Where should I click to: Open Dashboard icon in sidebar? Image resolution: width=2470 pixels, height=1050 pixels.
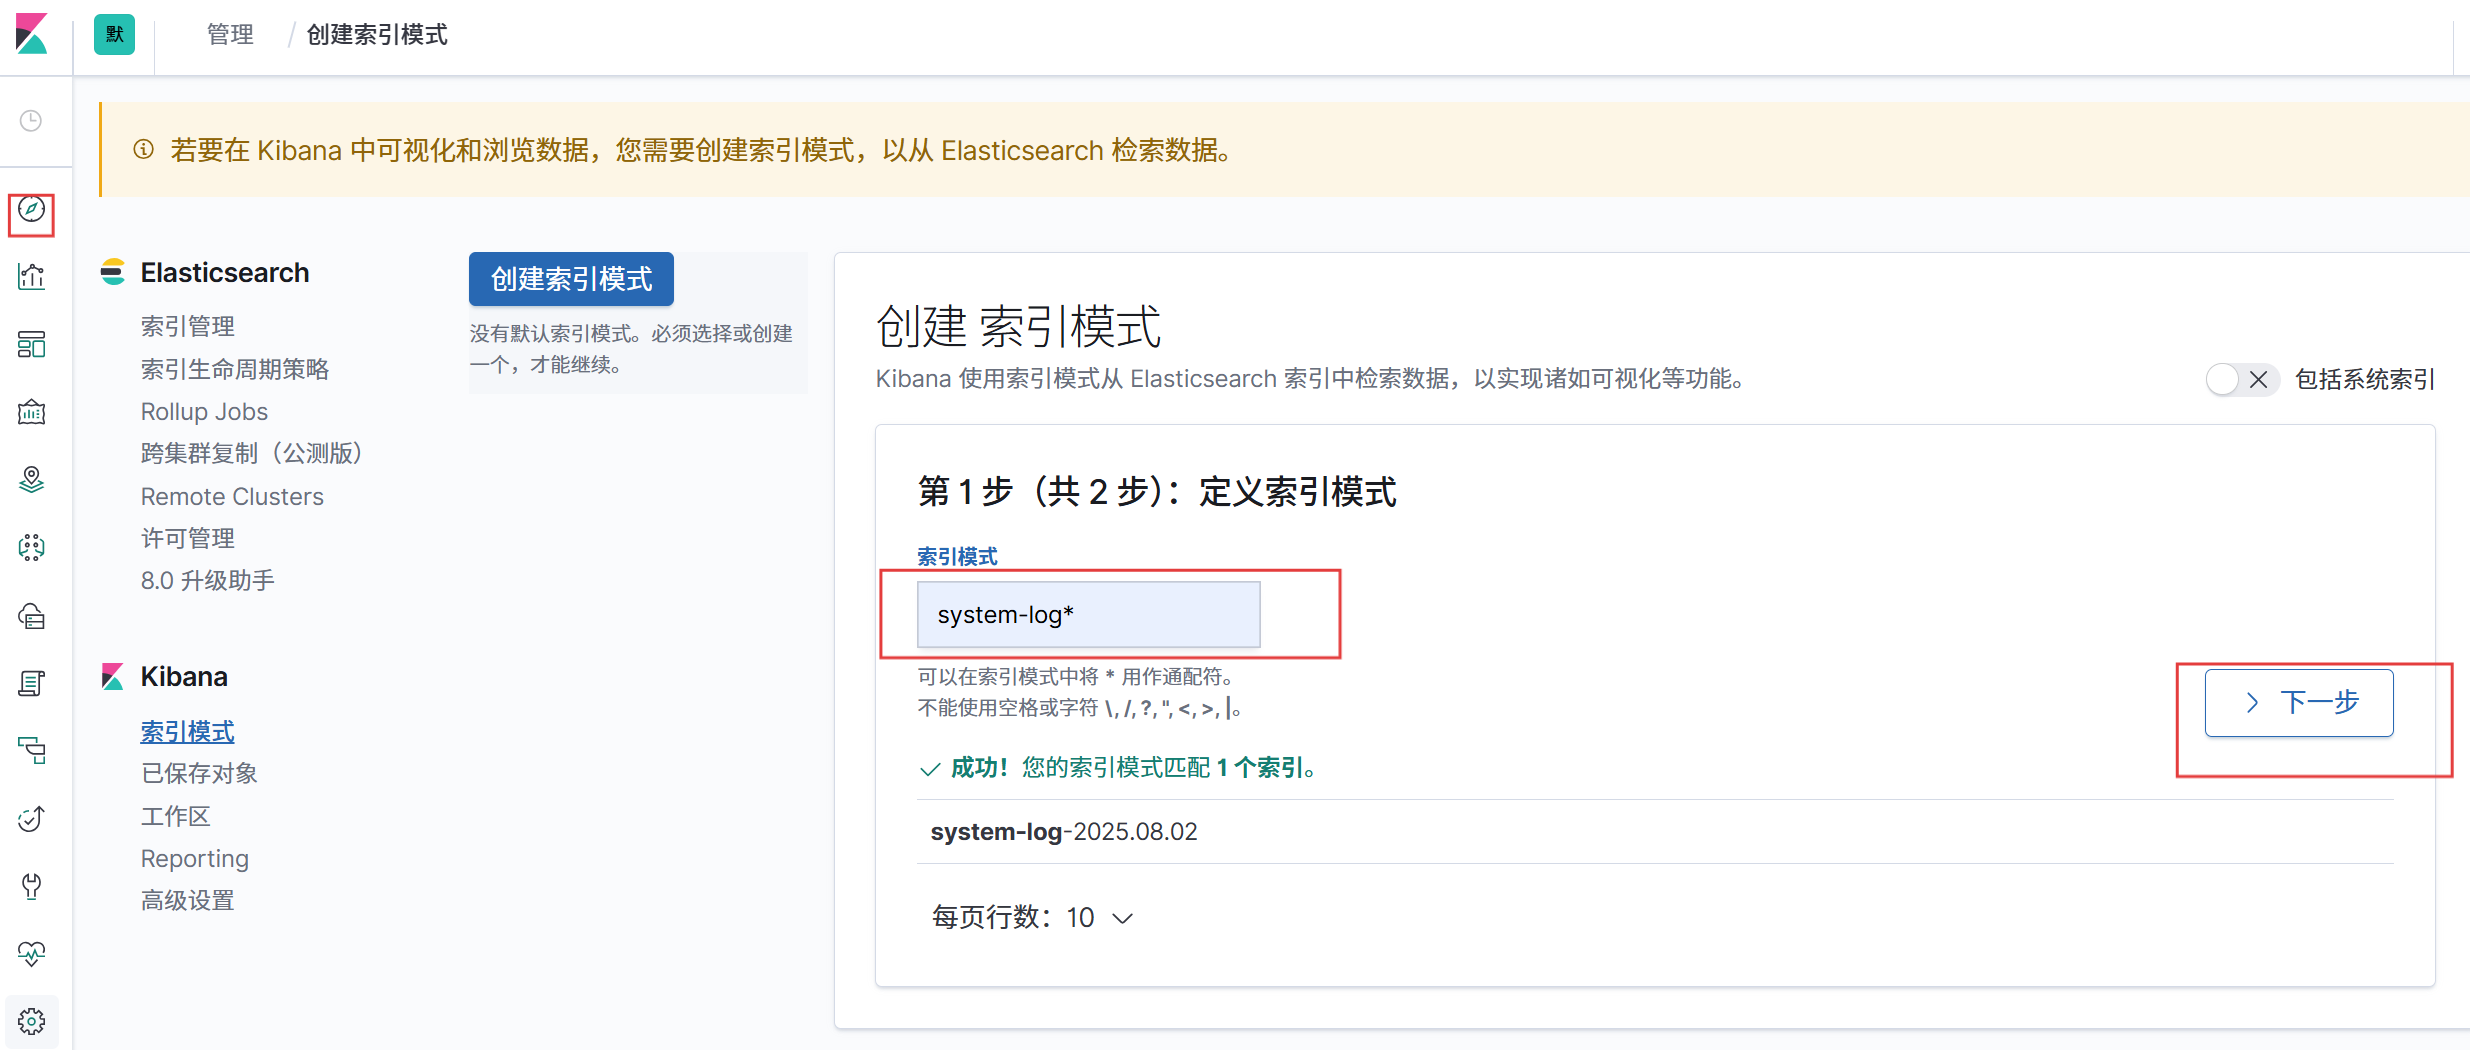pyautogui.click(x=32, y=345)
